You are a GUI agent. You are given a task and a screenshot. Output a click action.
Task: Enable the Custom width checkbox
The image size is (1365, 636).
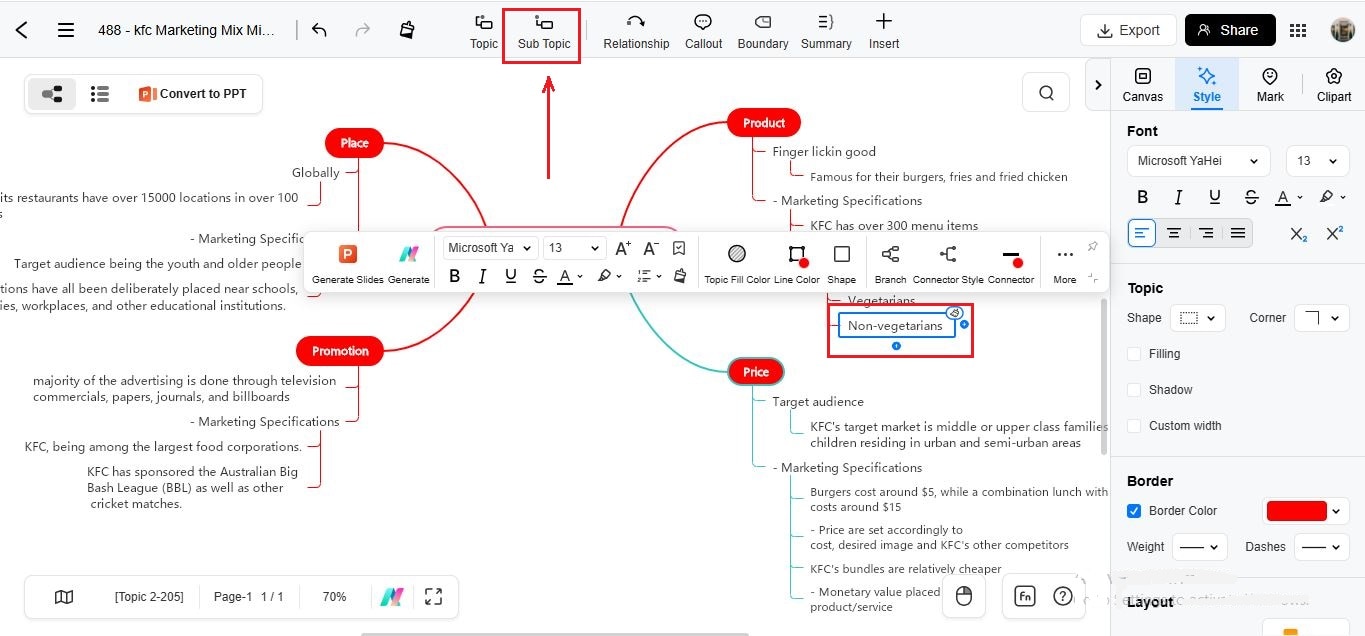(x=1134, y=426)
